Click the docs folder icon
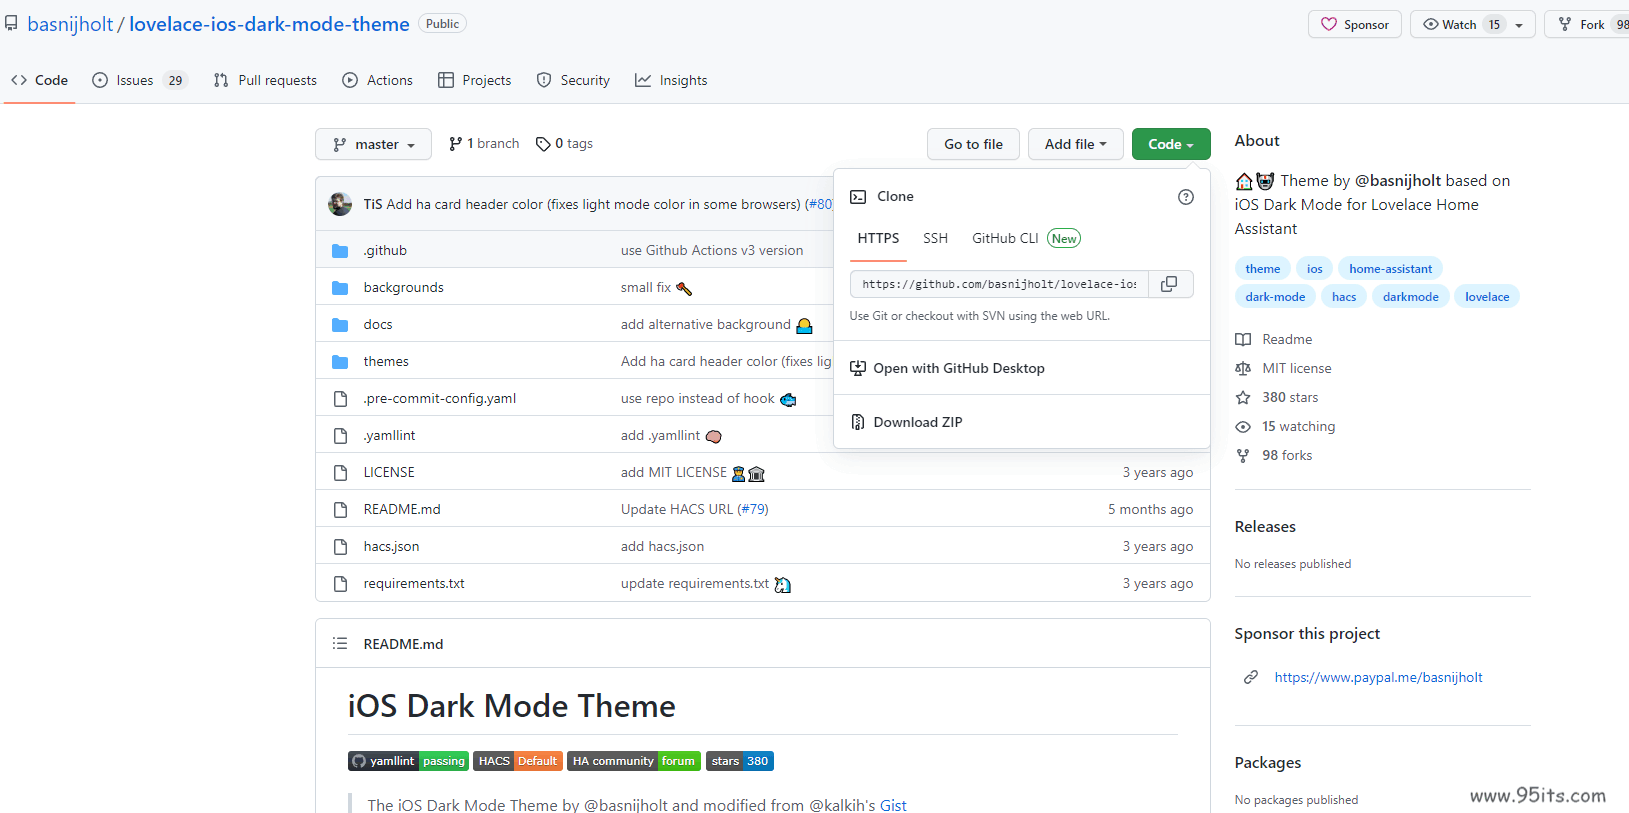Viewport: 1629px width, 813px height. pyautogui.click(x=340, y=325)
